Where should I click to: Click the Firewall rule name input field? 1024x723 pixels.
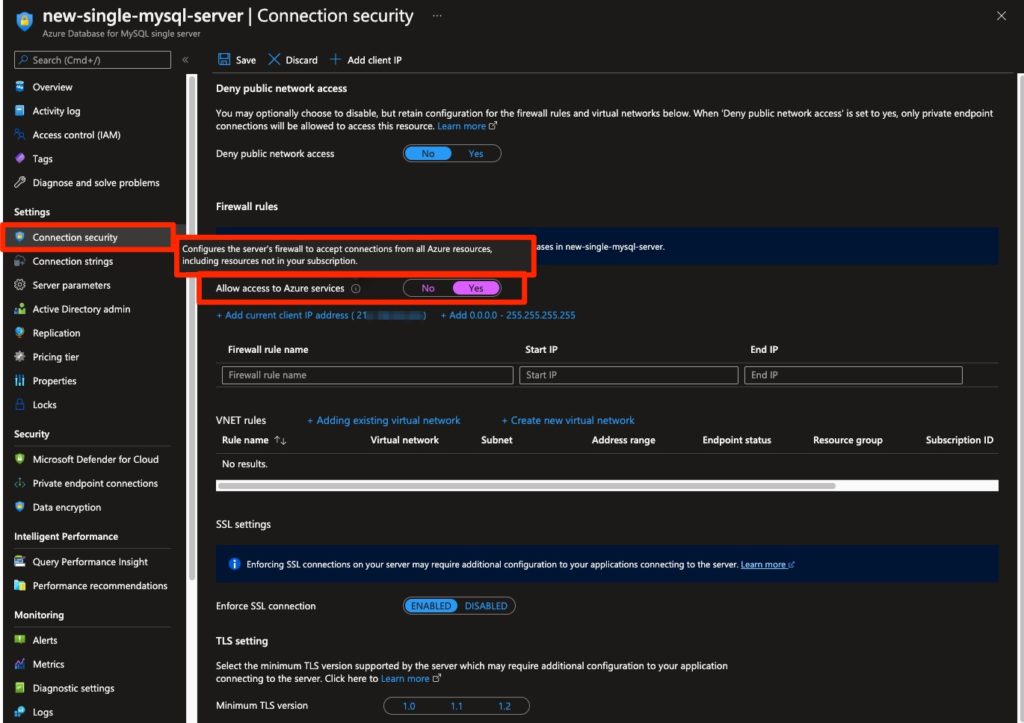367,375
